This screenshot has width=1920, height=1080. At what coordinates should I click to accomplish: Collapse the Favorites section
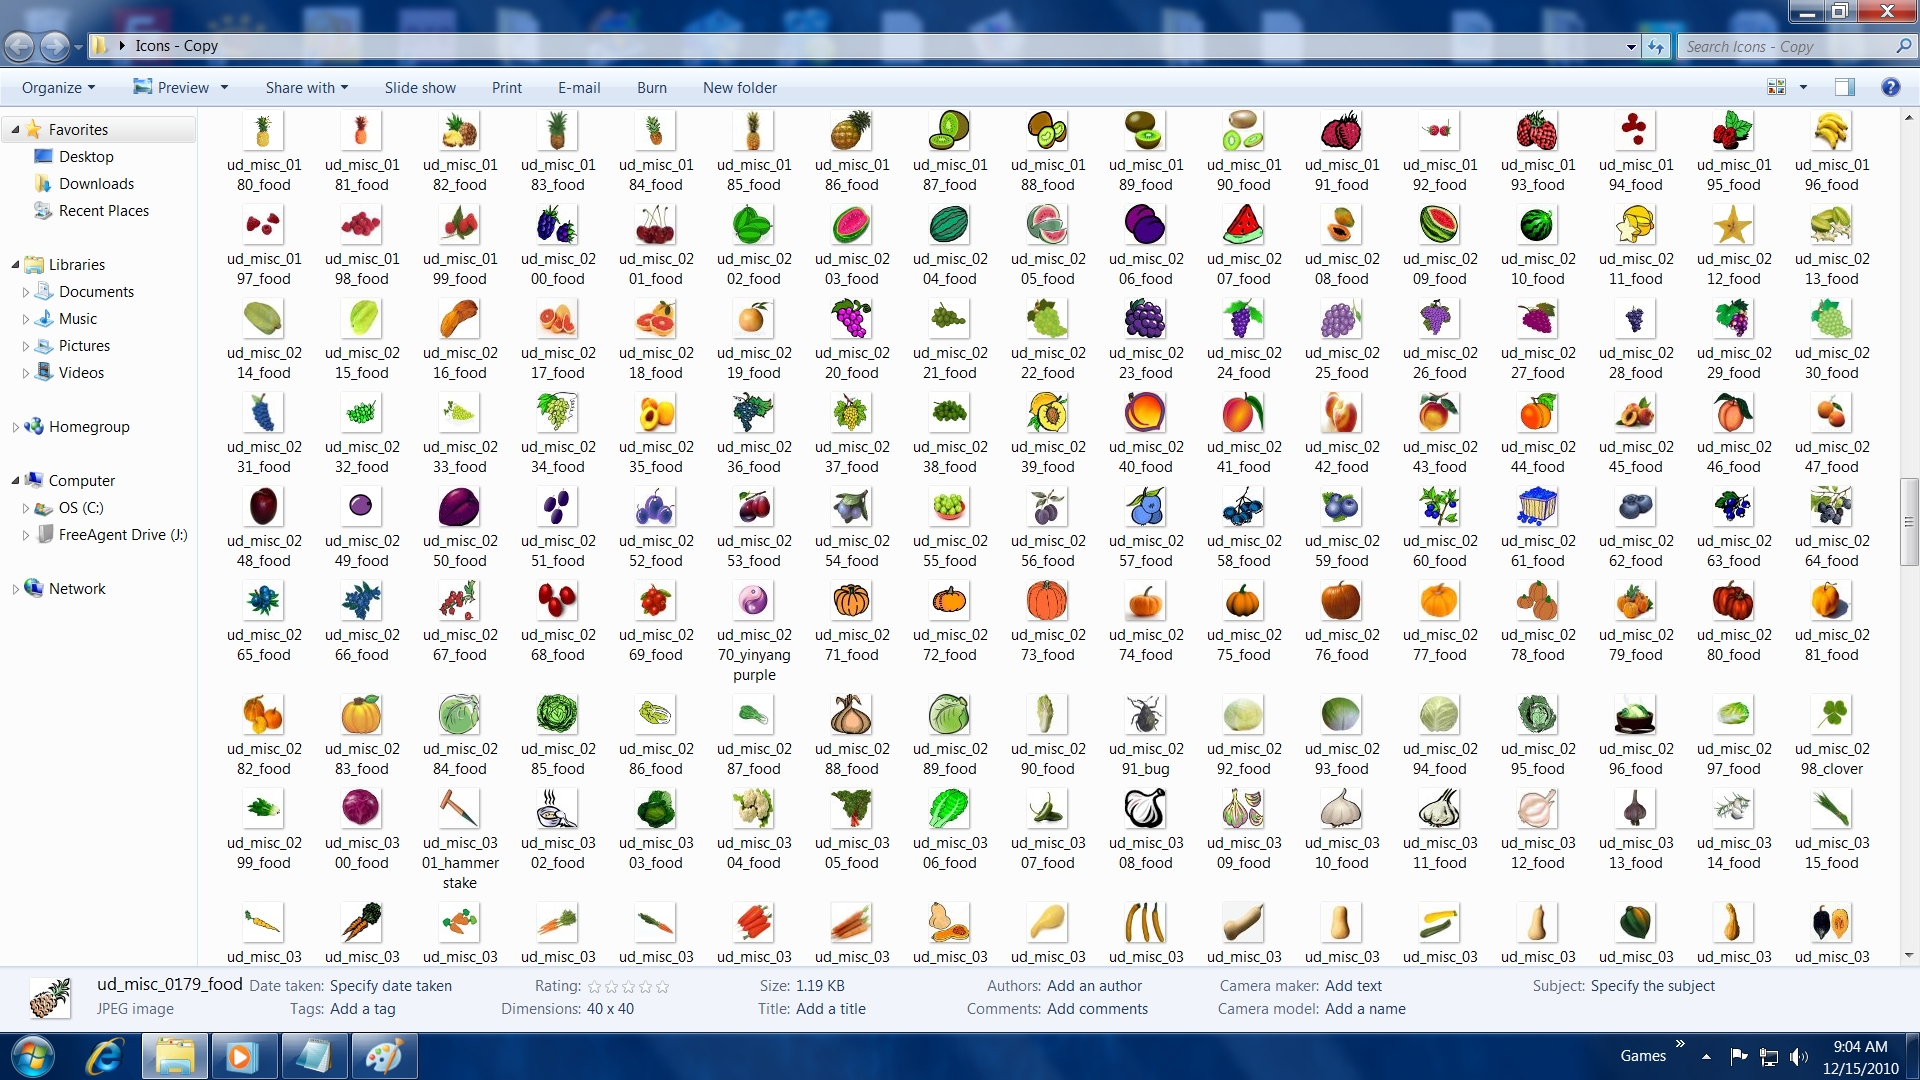click(x=15, y=130)
